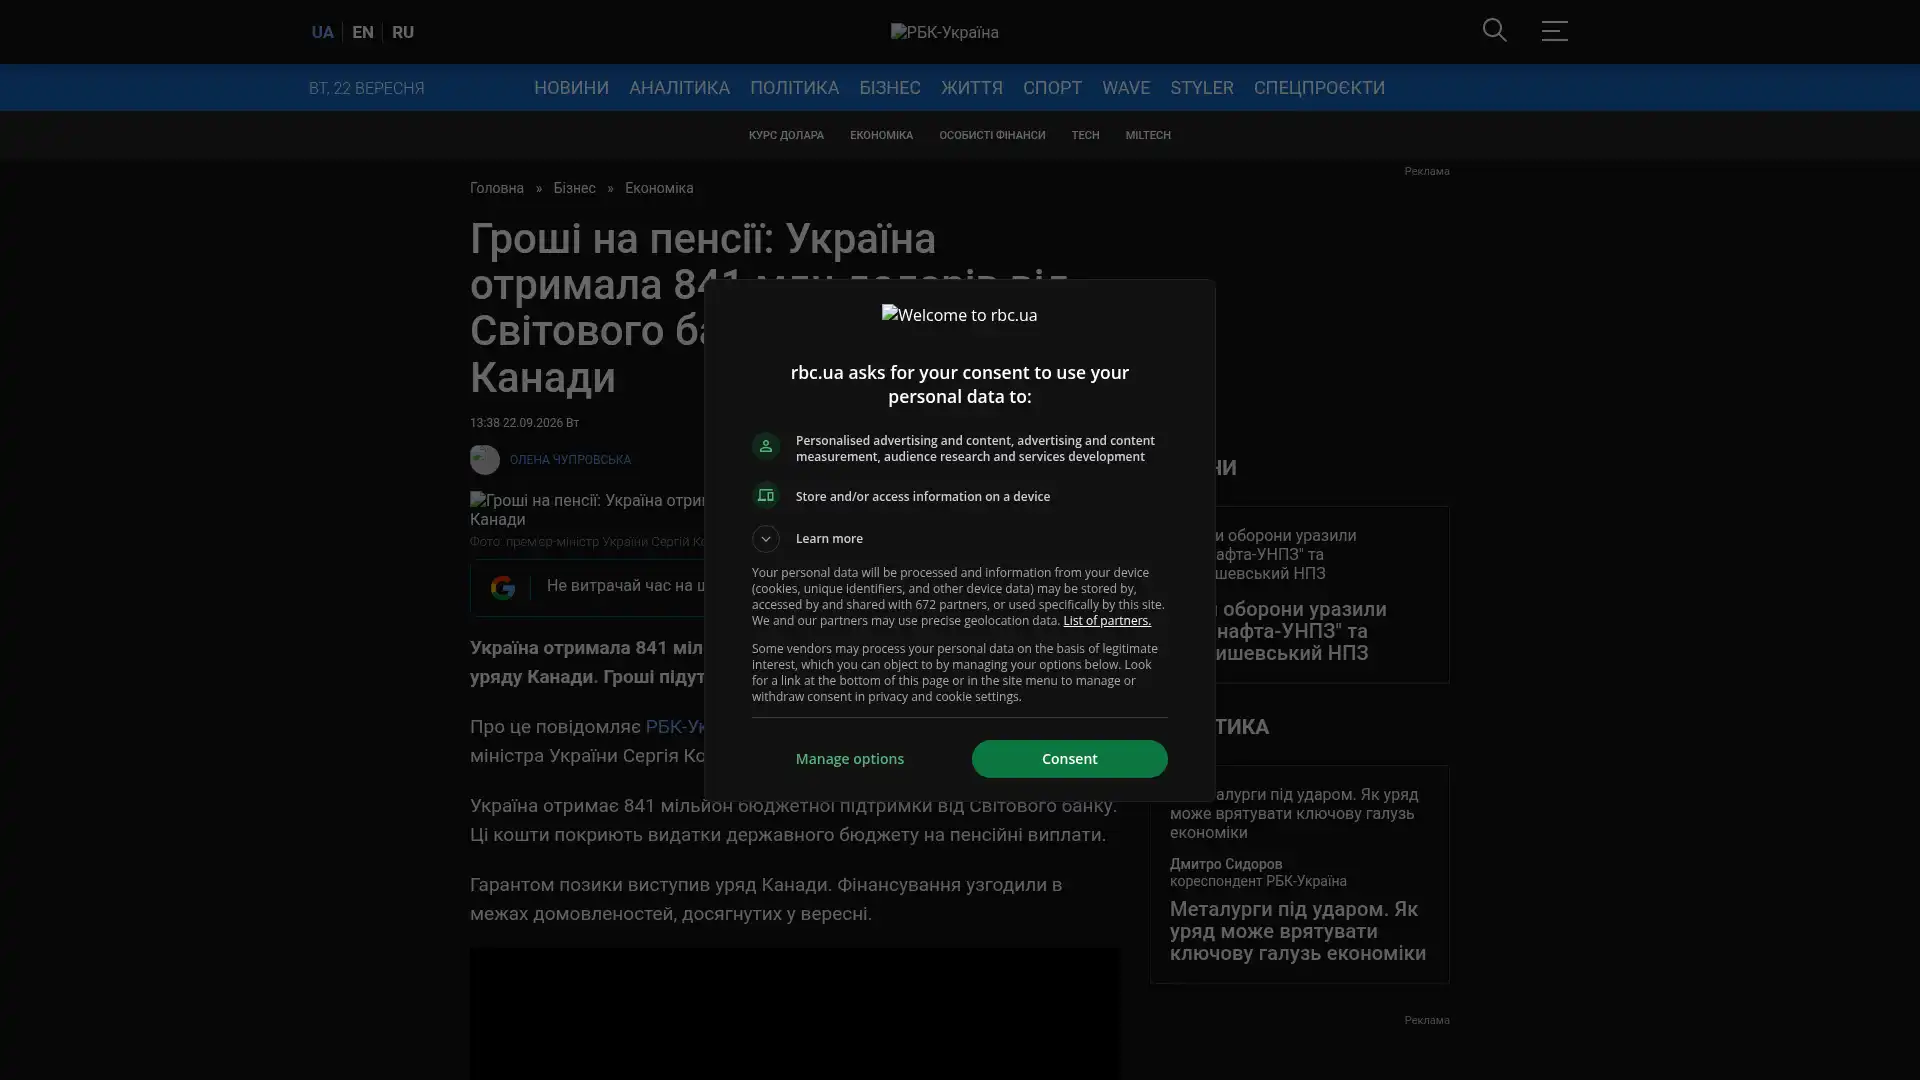Screen dimensions: 1920x1080
Task: Go to the WAVE section
Action: point(1126,88)
